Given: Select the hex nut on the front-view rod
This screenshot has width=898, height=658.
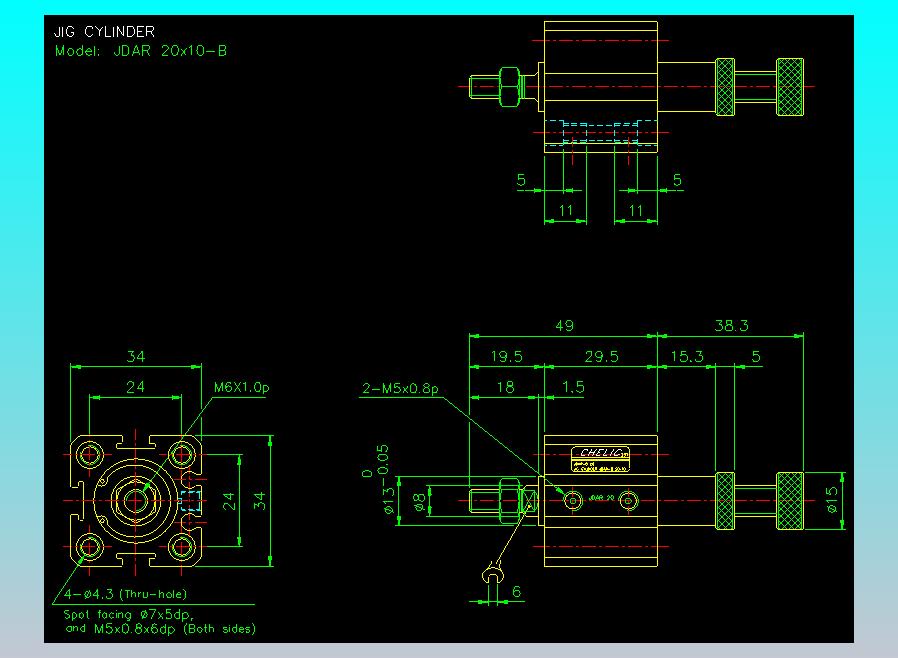Looking at the screenshot, I should [510, 501].
